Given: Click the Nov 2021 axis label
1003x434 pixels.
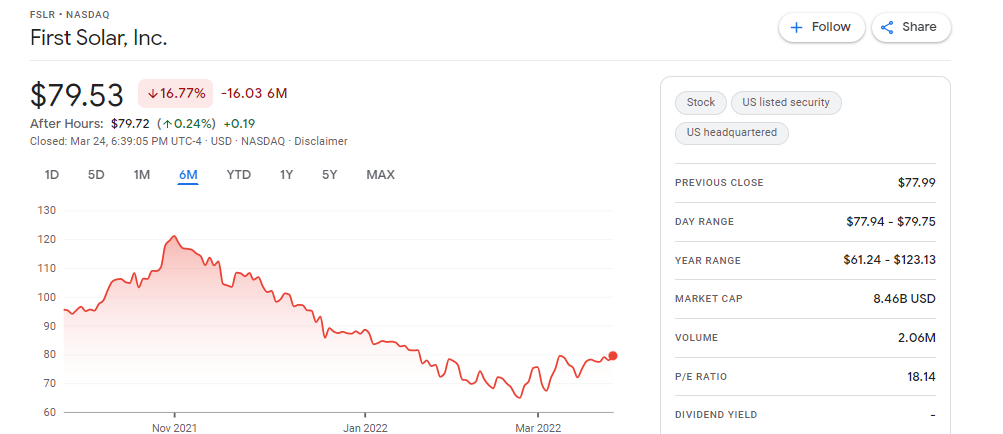Looking at the screenshot, I should (x=175, y=428).
